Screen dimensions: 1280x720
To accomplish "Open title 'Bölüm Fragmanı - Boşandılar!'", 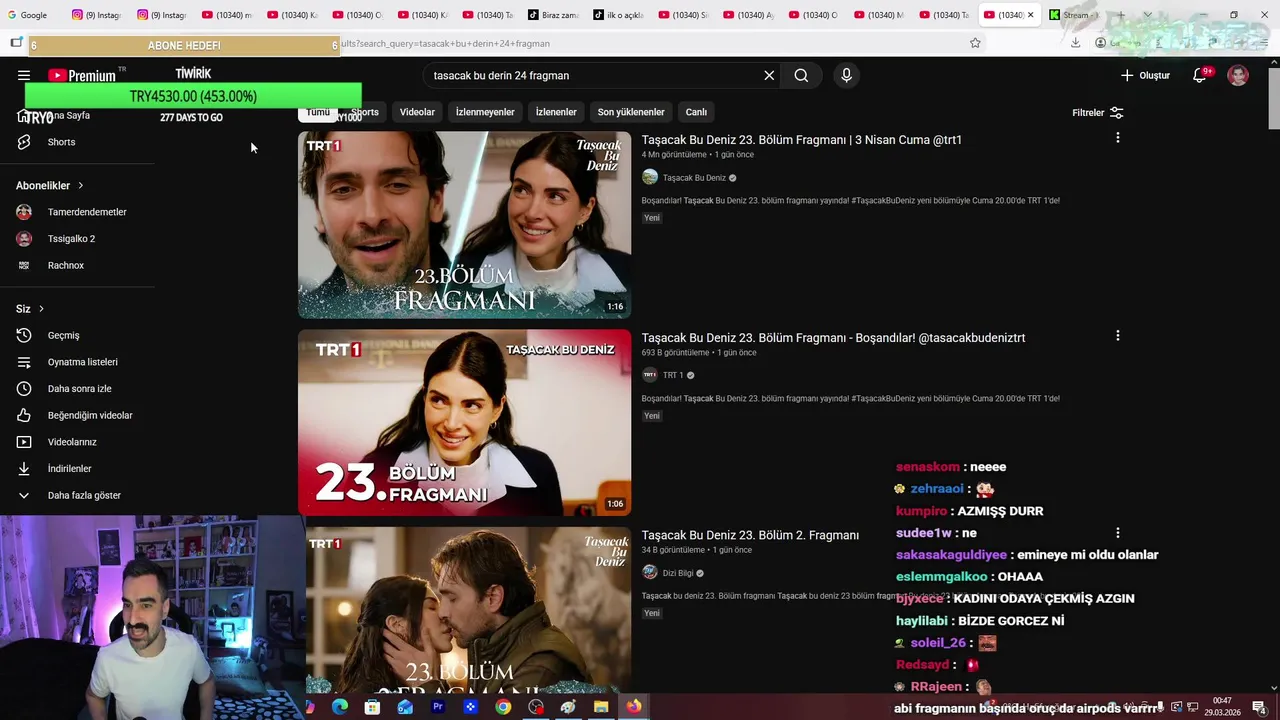I will [x=833, y=338].
